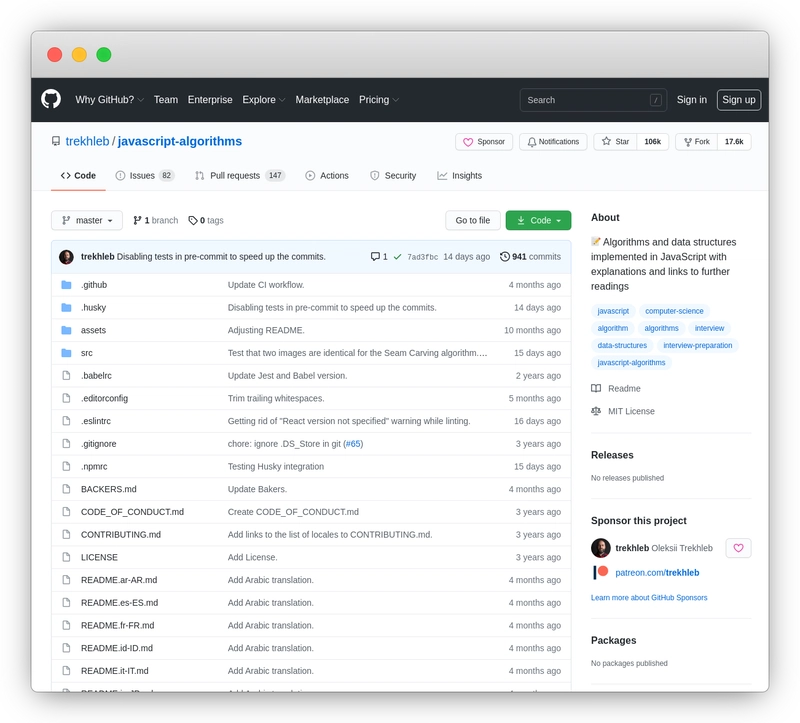
Task: Click the Go to file button
Action: click(472, 220)
